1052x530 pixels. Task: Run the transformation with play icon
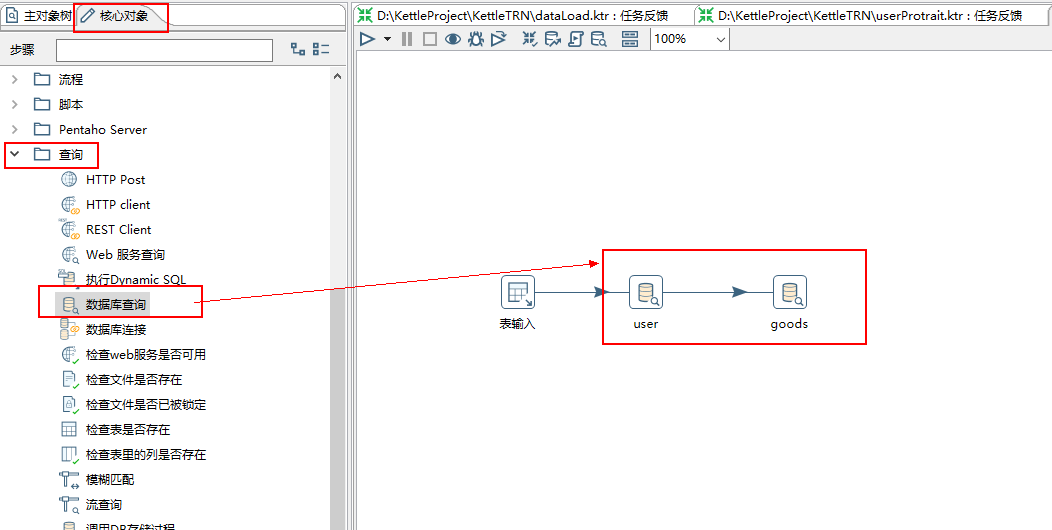pos(367,40)
